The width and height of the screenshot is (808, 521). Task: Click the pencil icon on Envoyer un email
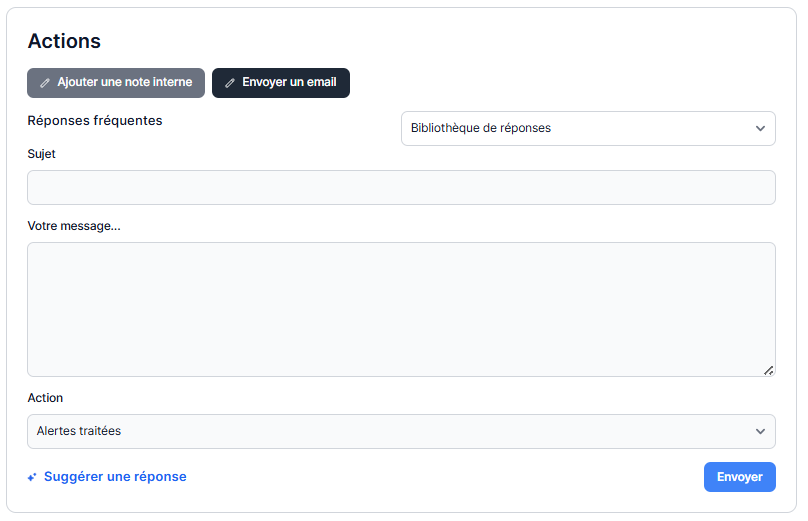(x=230, y=83)
